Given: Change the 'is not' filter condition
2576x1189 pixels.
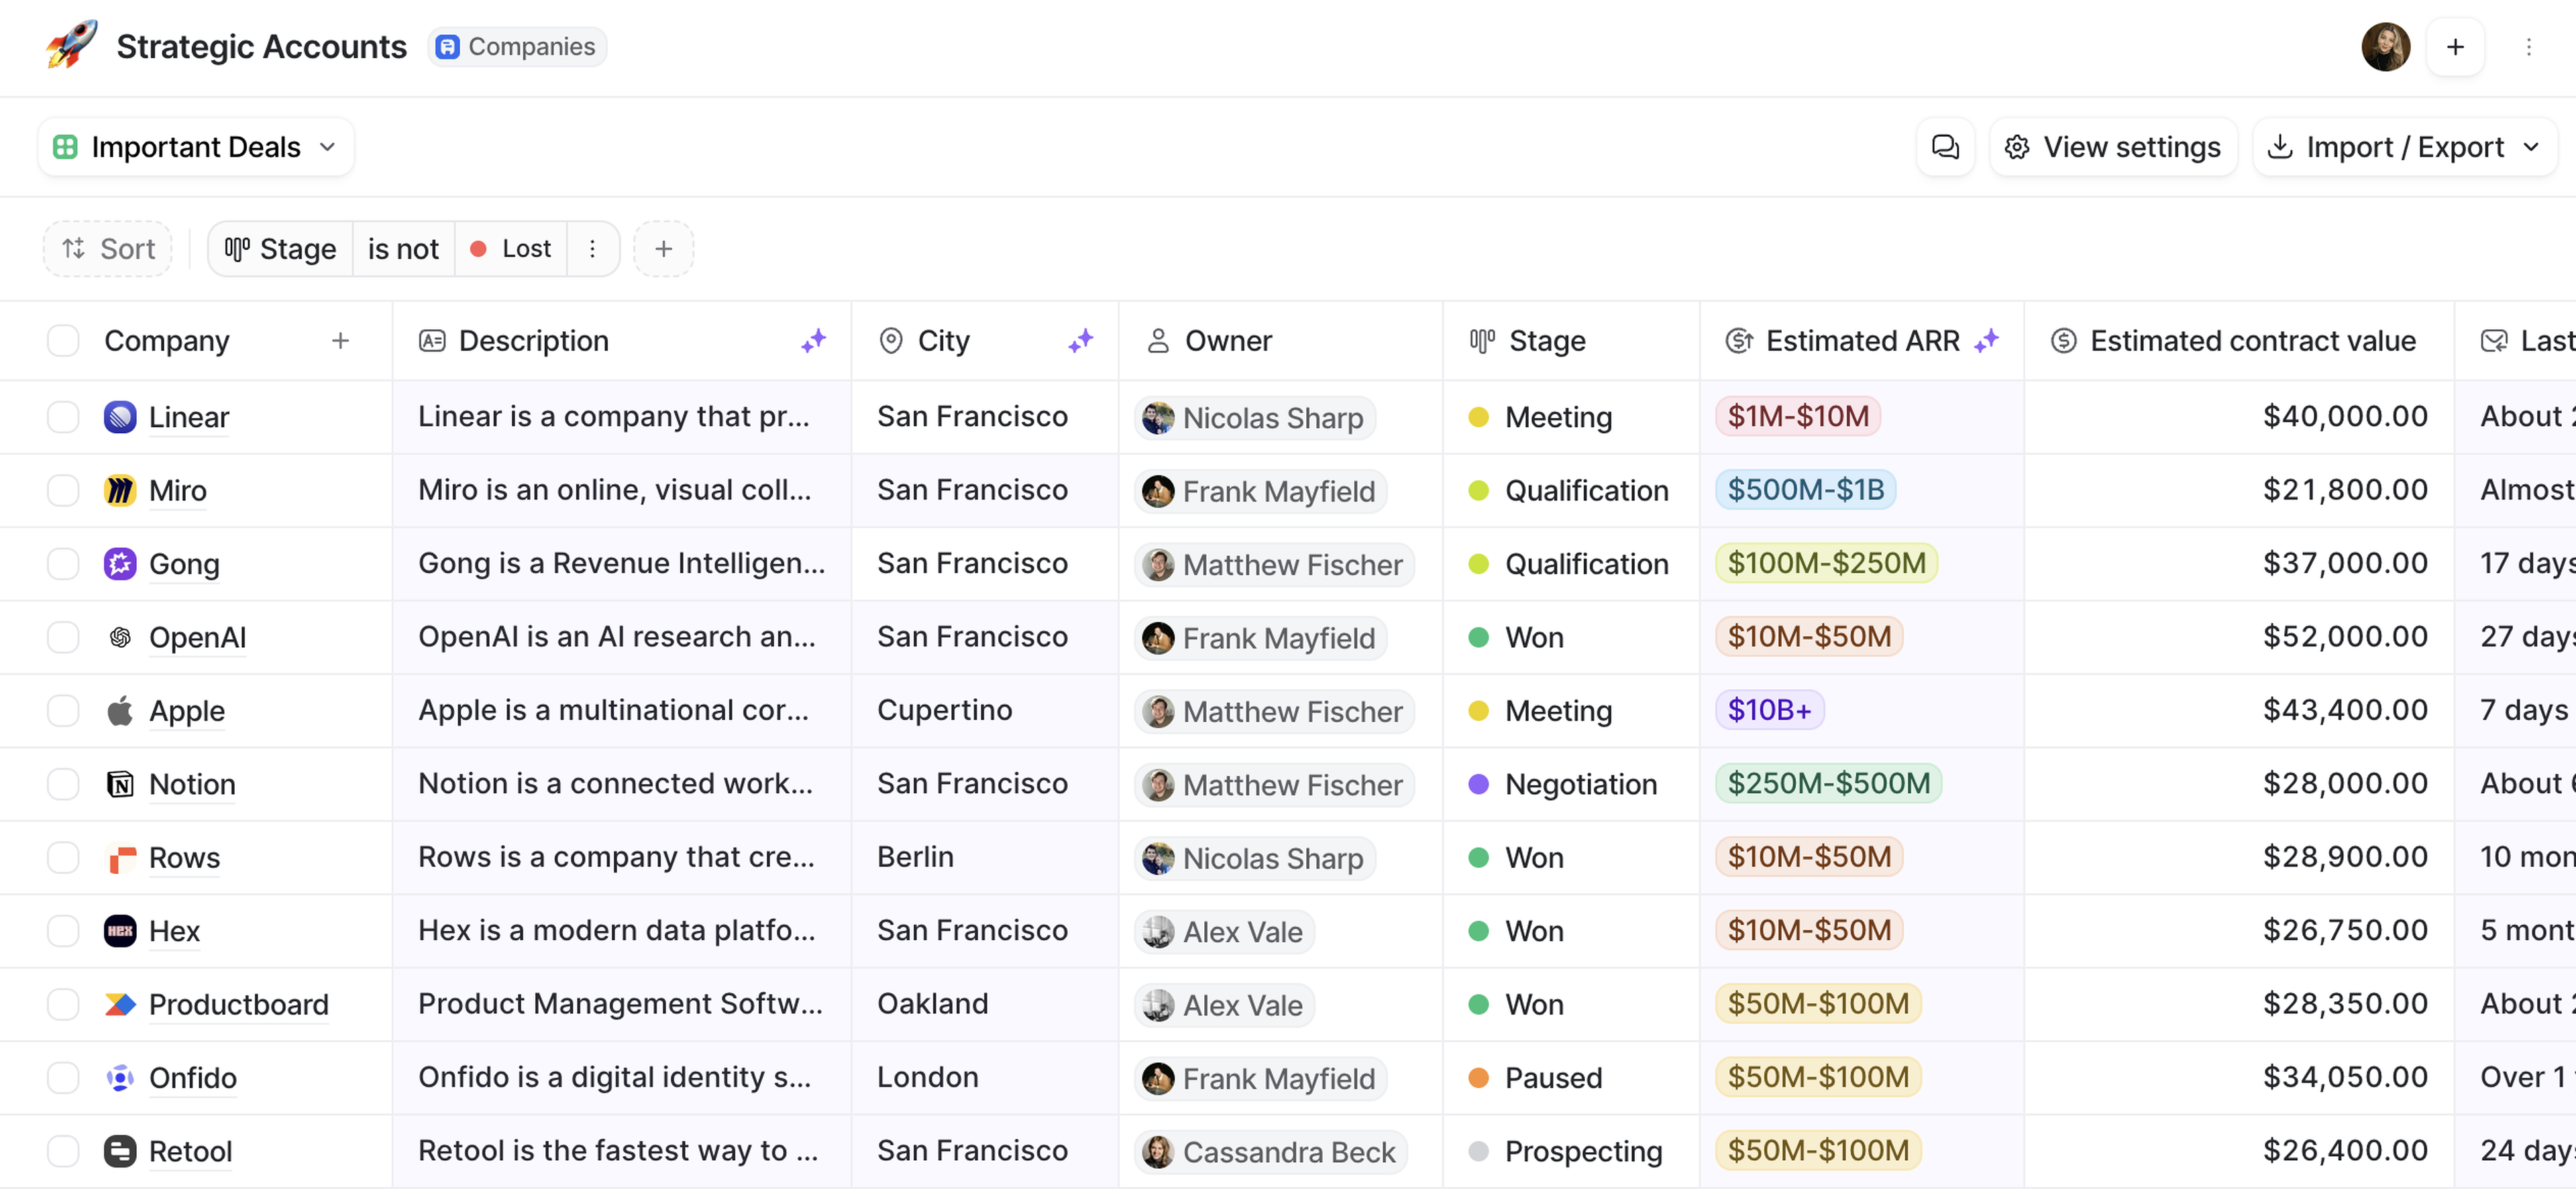Looking at the screenshot, I should (403, 249).
